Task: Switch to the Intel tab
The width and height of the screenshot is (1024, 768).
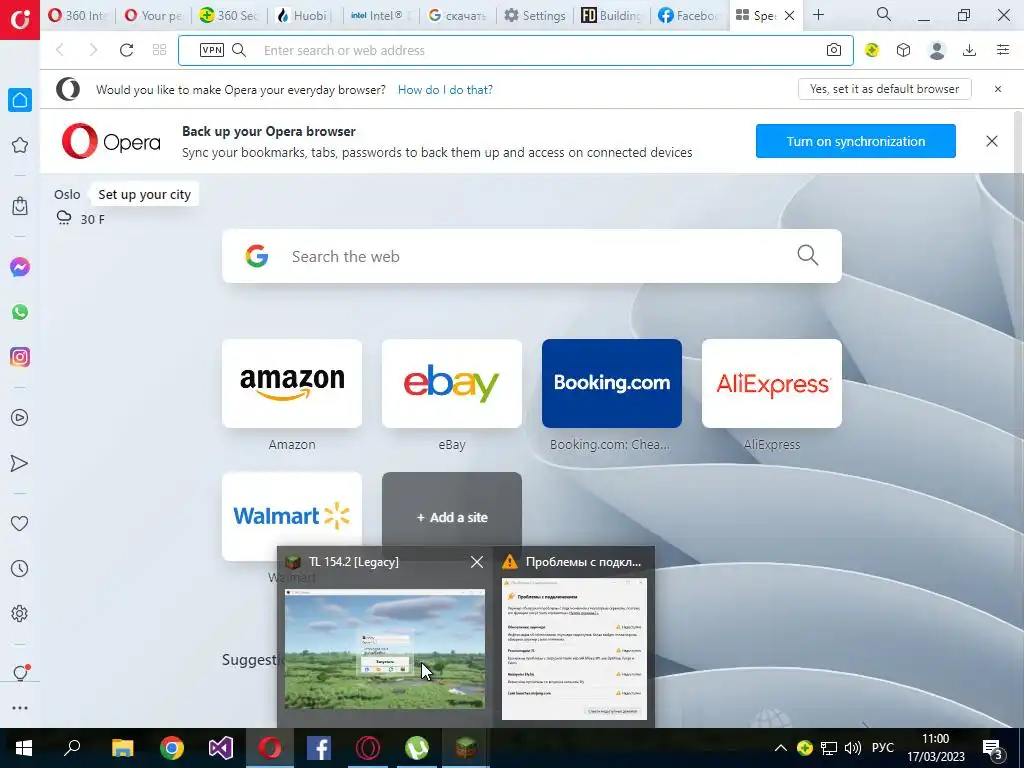Action: 381,16
